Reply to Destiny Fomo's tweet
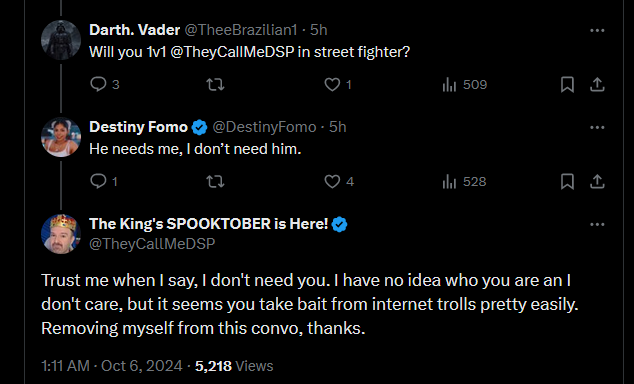Image resolution: width=634 pixels, height=384 pixels. (104, 181)
